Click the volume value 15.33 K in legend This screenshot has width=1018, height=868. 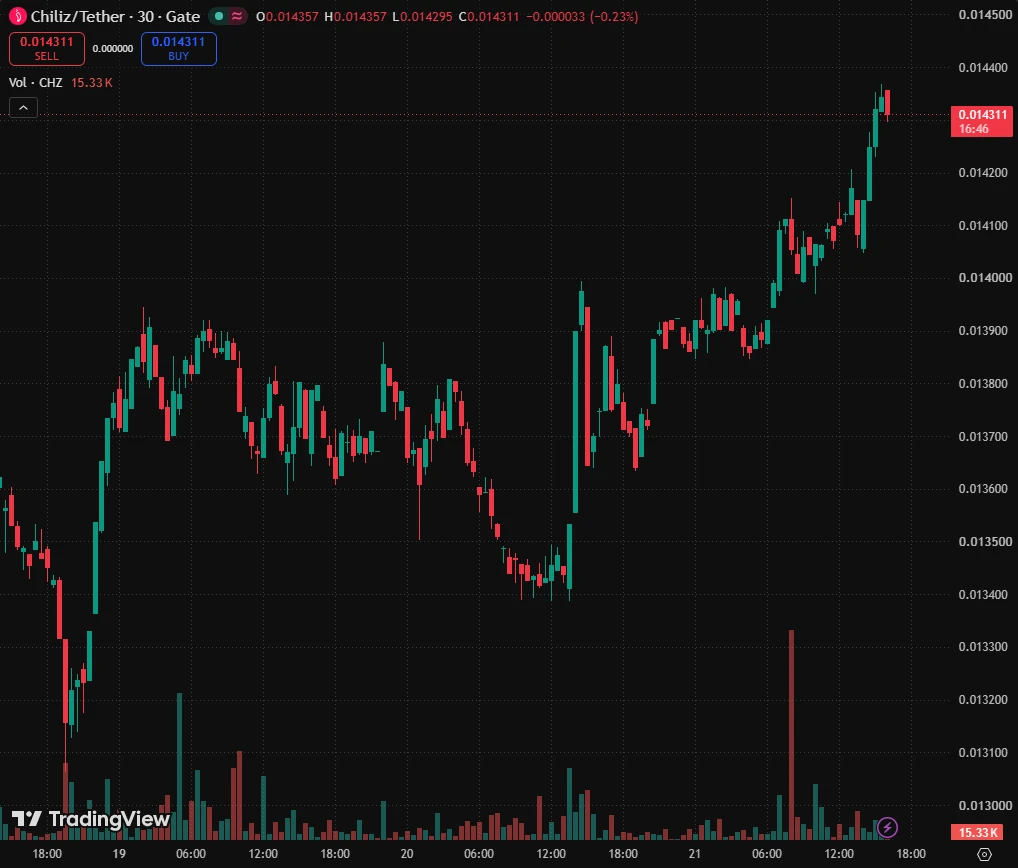point(92,82)
